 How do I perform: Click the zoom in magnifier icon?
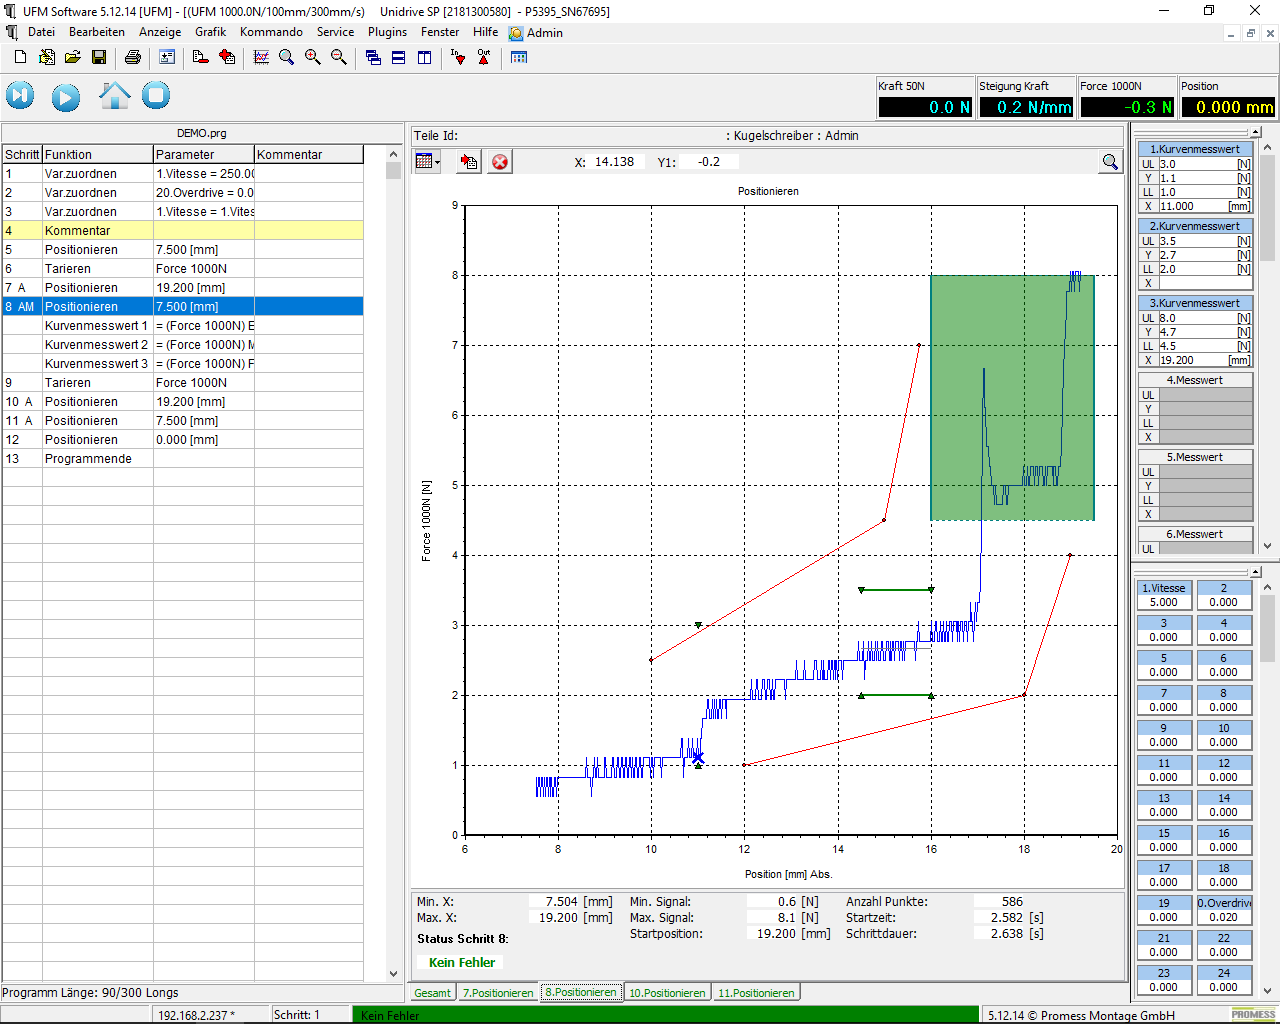[313, 58]
